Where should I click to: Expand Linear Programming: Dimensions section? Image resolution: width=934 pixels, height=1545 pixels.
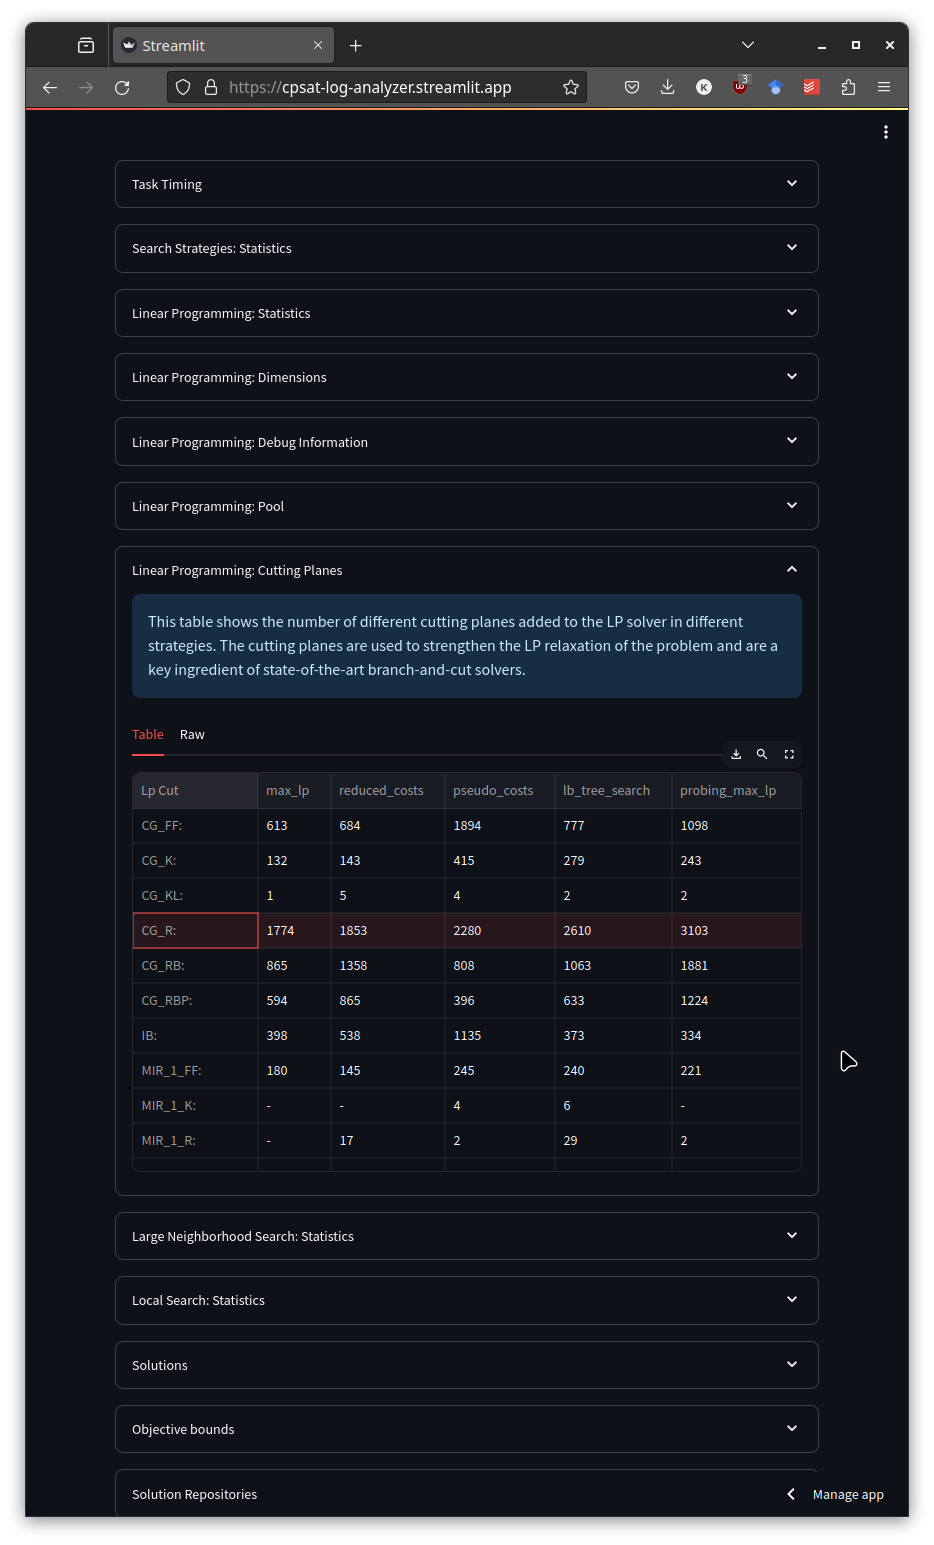pyautogui.click(x=467, y=377)
